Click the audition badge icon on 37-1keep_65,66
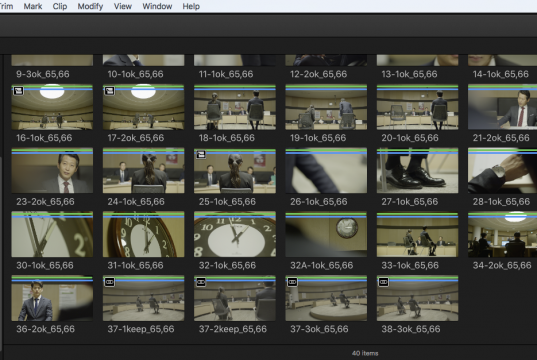Viewport: 537px width, 360px height. pyautogui.click(x=110, y=282)
